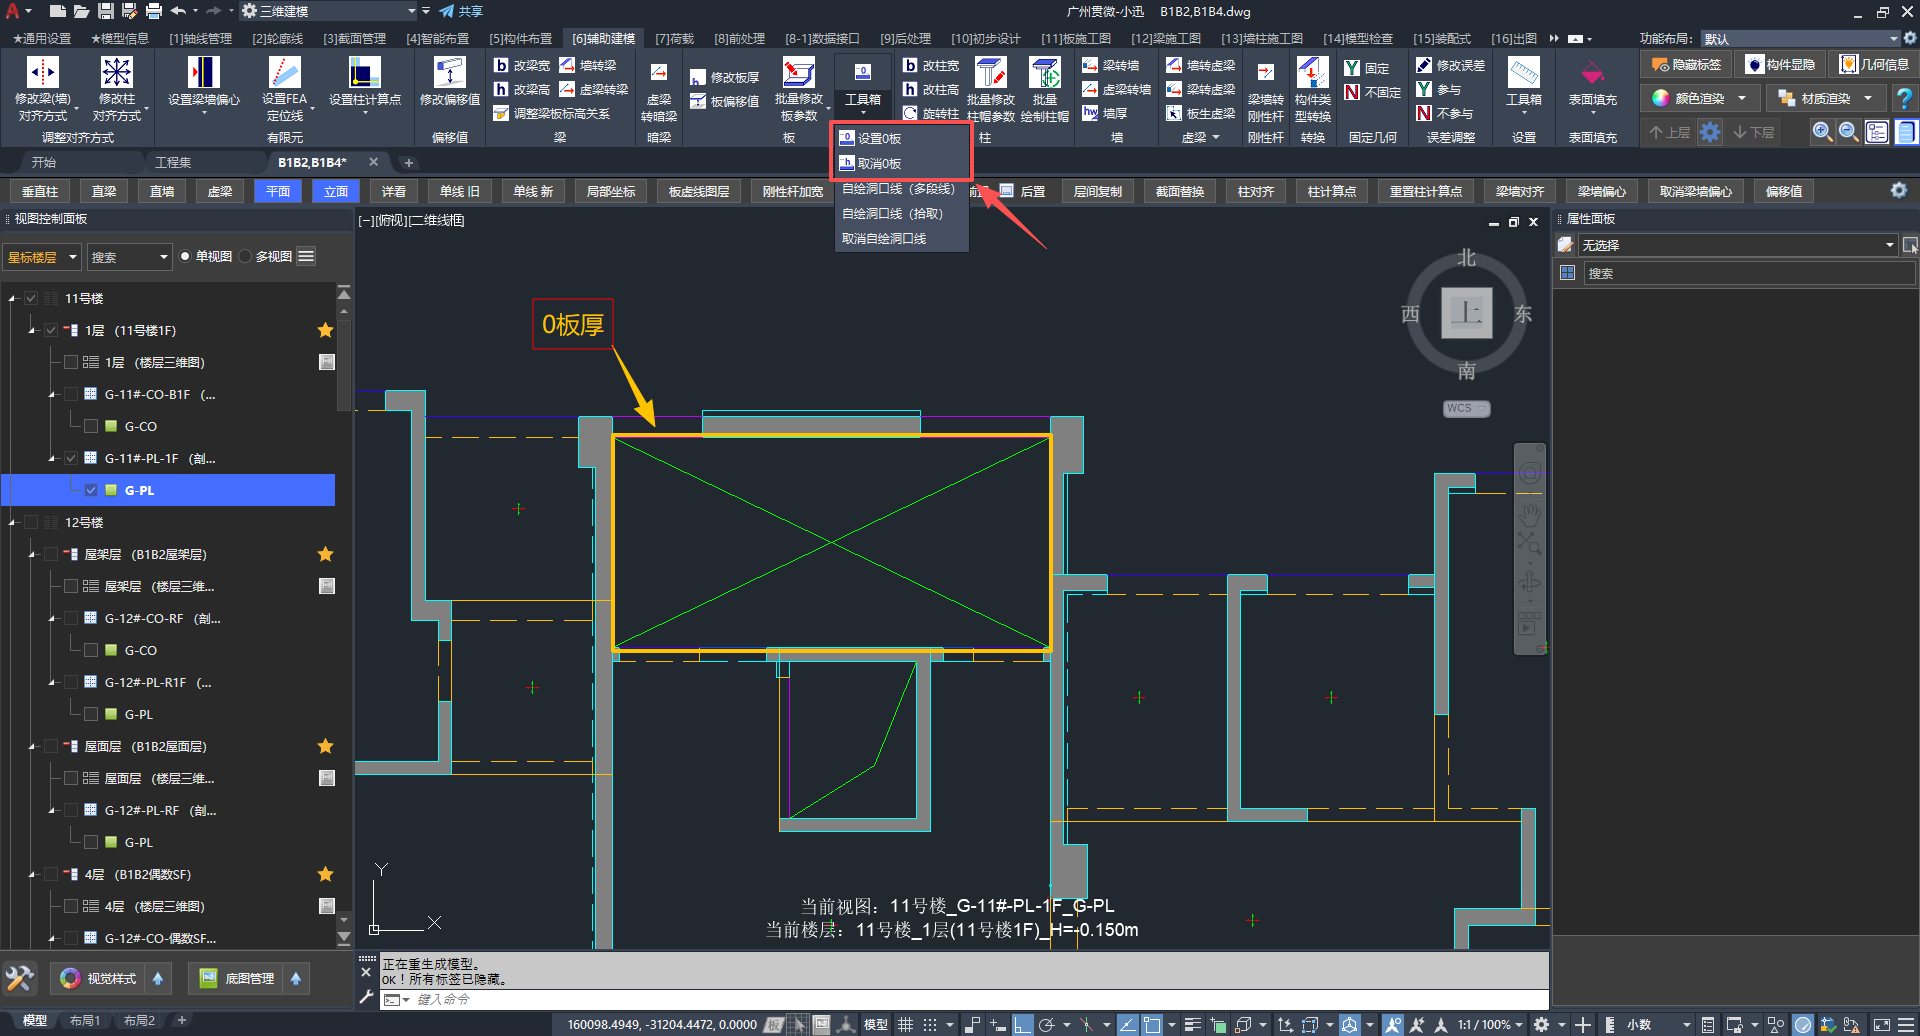This screenshot has width=1920, height=1036.
Task: Click the star next to 屋架层 (B1B2屋架层)
Action: click(325, 554)
